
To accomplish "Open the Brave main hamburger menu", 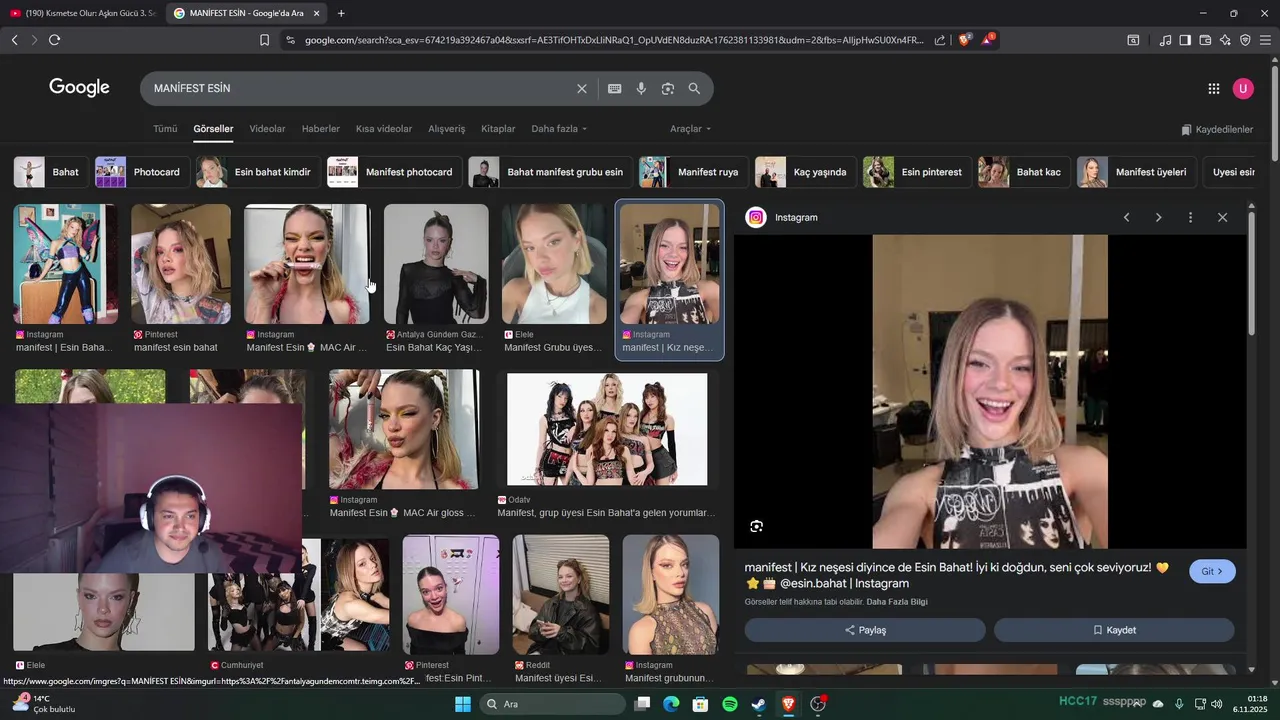I will pos(1265,40).
